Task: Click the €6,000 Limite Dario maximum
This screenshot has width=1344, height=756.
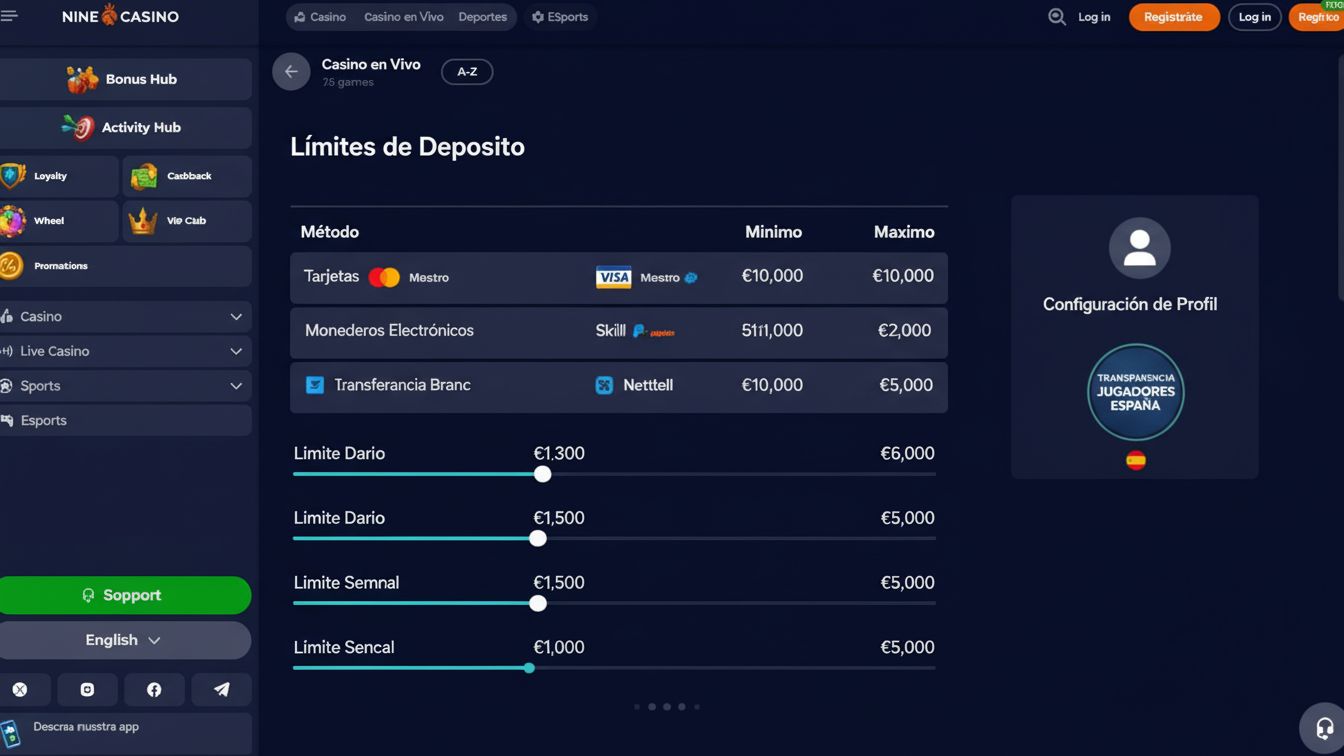Action: [x=907, y=454]
